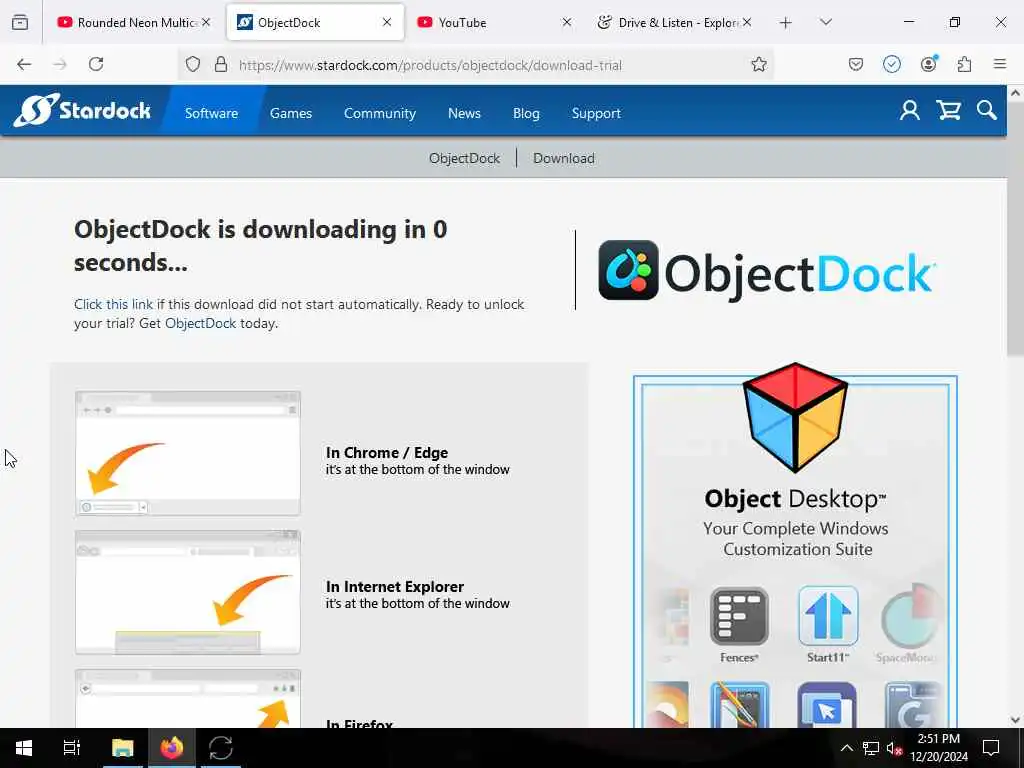Reload the current page
This screenshot has width=1024, height=768.
point(96,64)
